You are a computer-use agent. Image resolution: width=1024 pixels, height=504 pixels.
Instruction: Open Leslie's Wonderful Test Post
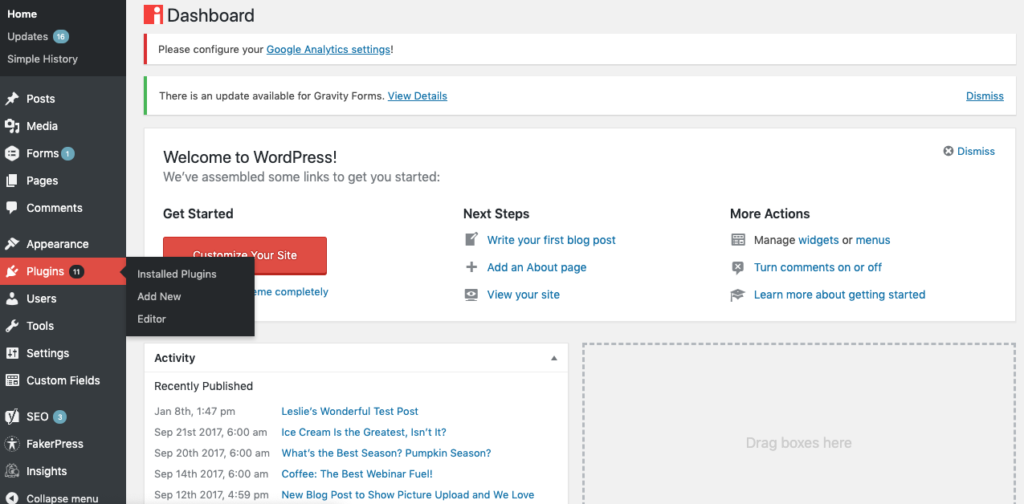pyautogui.click(x=350, y=411)
